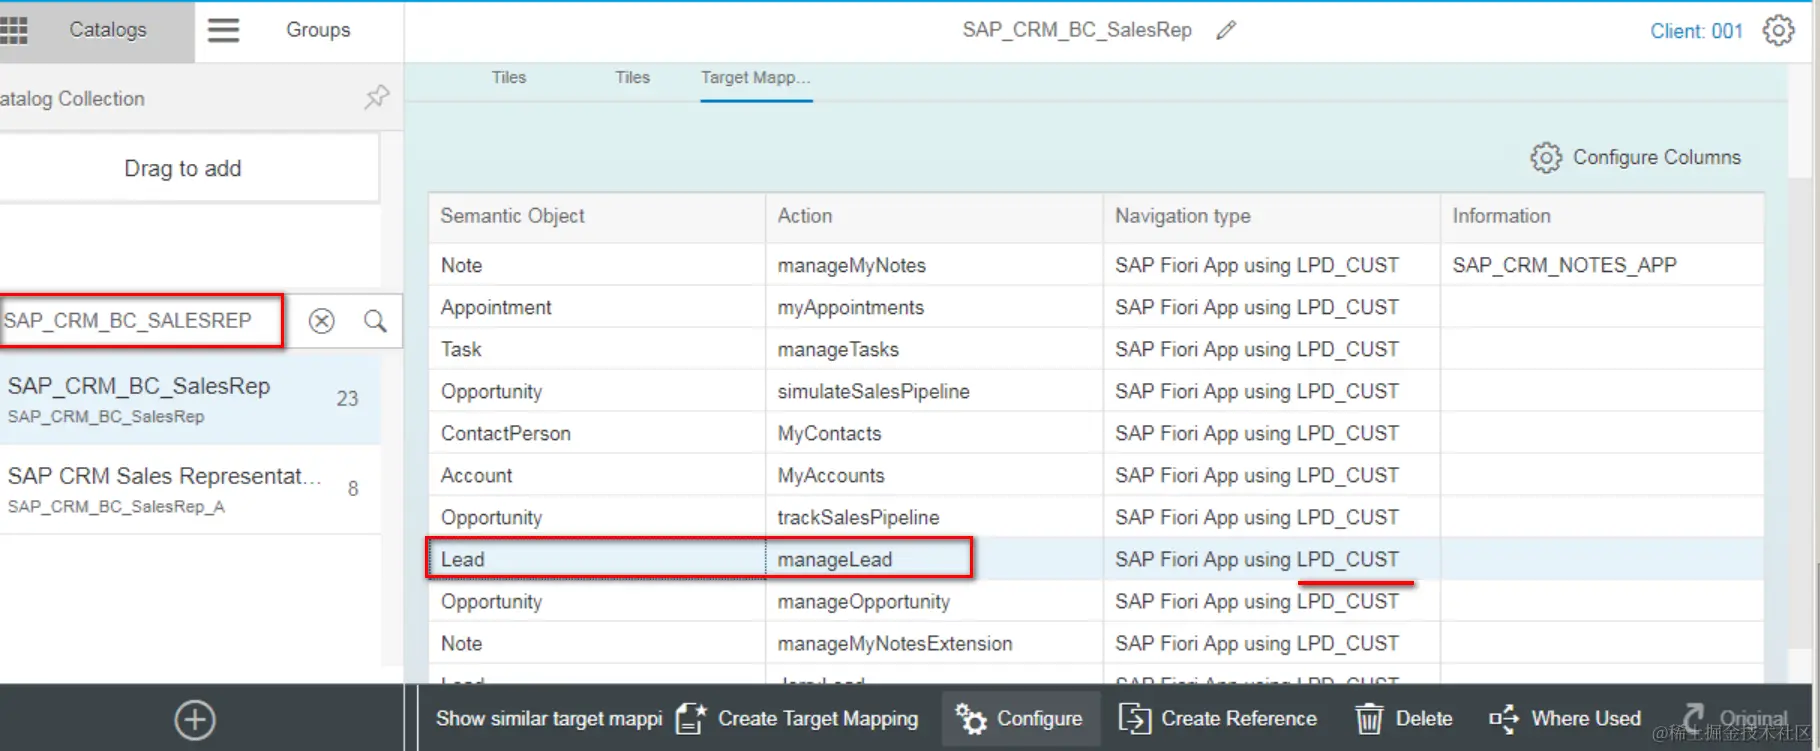
Task: Pin the Catalog Collection panel
Action: coord(376,97)
